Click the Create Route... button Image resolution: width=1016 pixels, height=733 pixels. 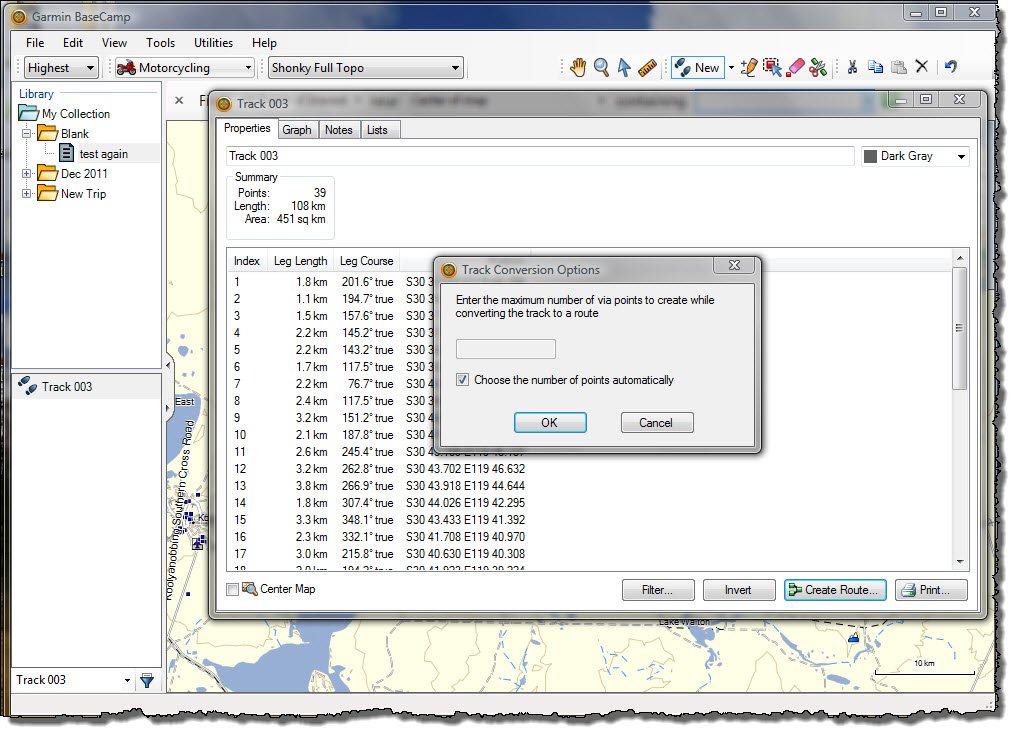point(835,590)
